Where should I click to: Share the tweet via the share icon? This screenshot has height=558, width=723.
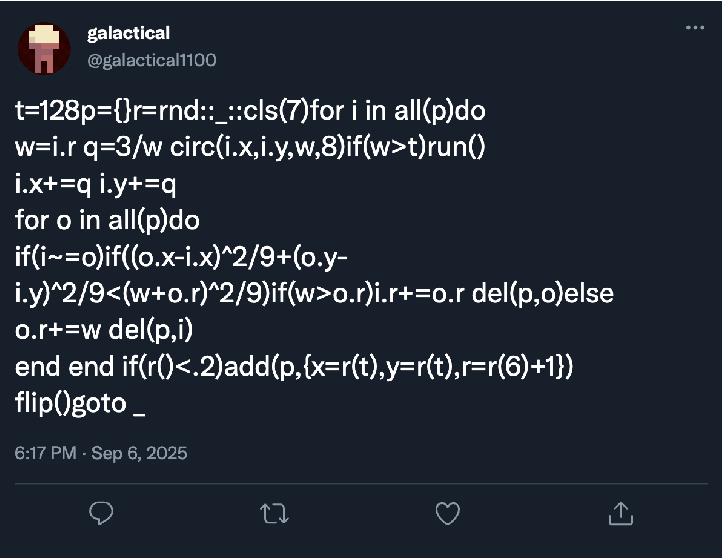620,513
